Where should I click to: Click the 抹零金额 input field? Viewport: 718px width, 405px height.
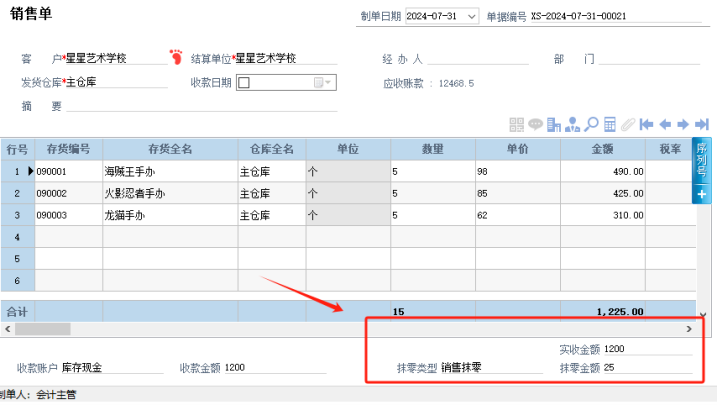(647, 368)
